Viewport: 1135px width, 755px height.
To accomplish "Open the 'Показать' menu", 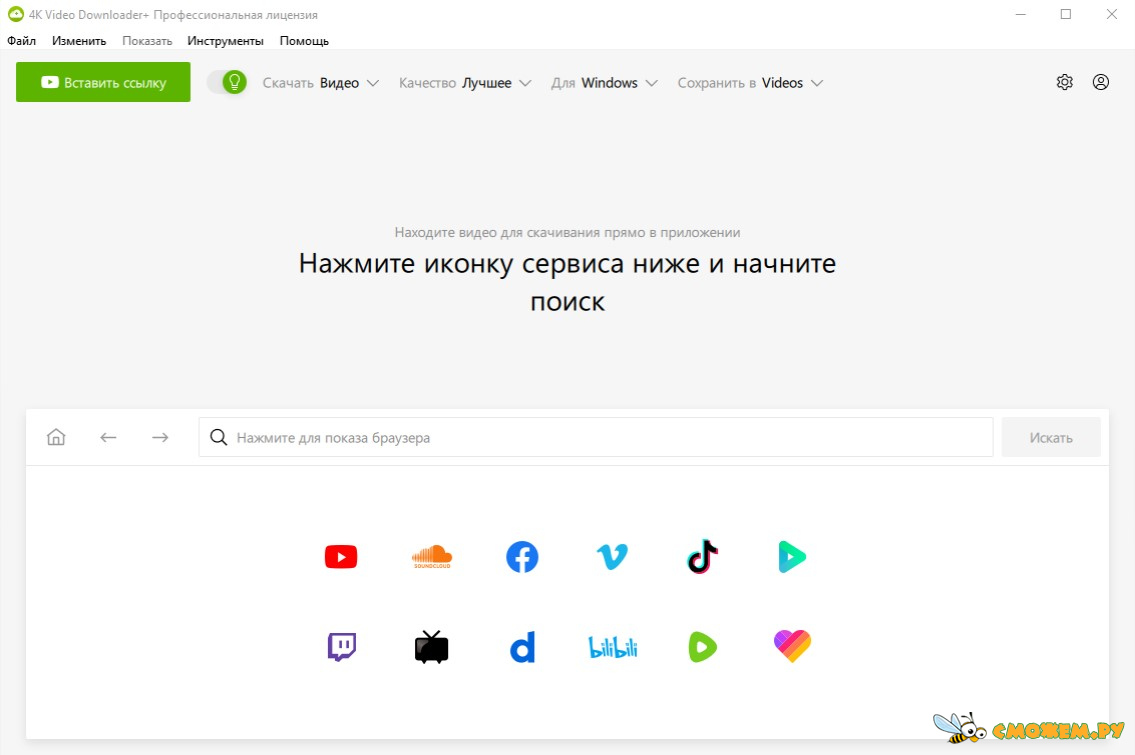I will pos(147,41).
